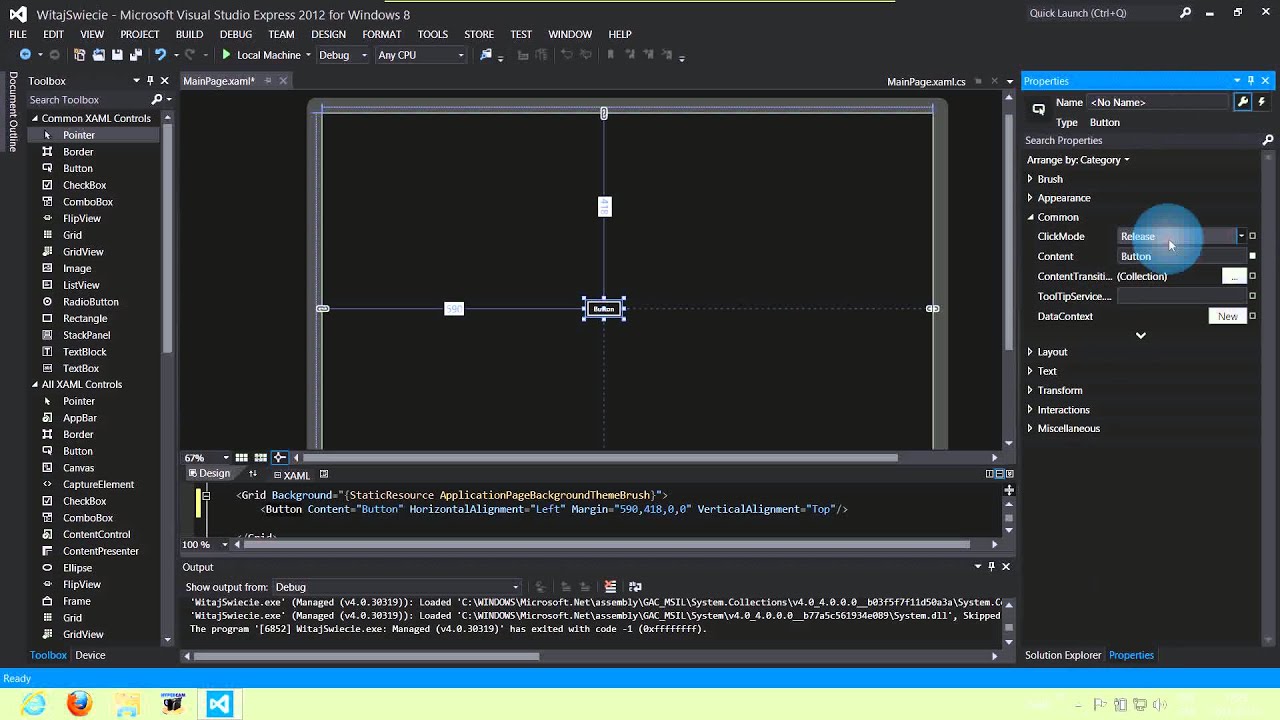The image size is (1280, 720).
Task: Open Internet Explorer from the taskbar
Action: pyautogui.click(x=33, y=704)
